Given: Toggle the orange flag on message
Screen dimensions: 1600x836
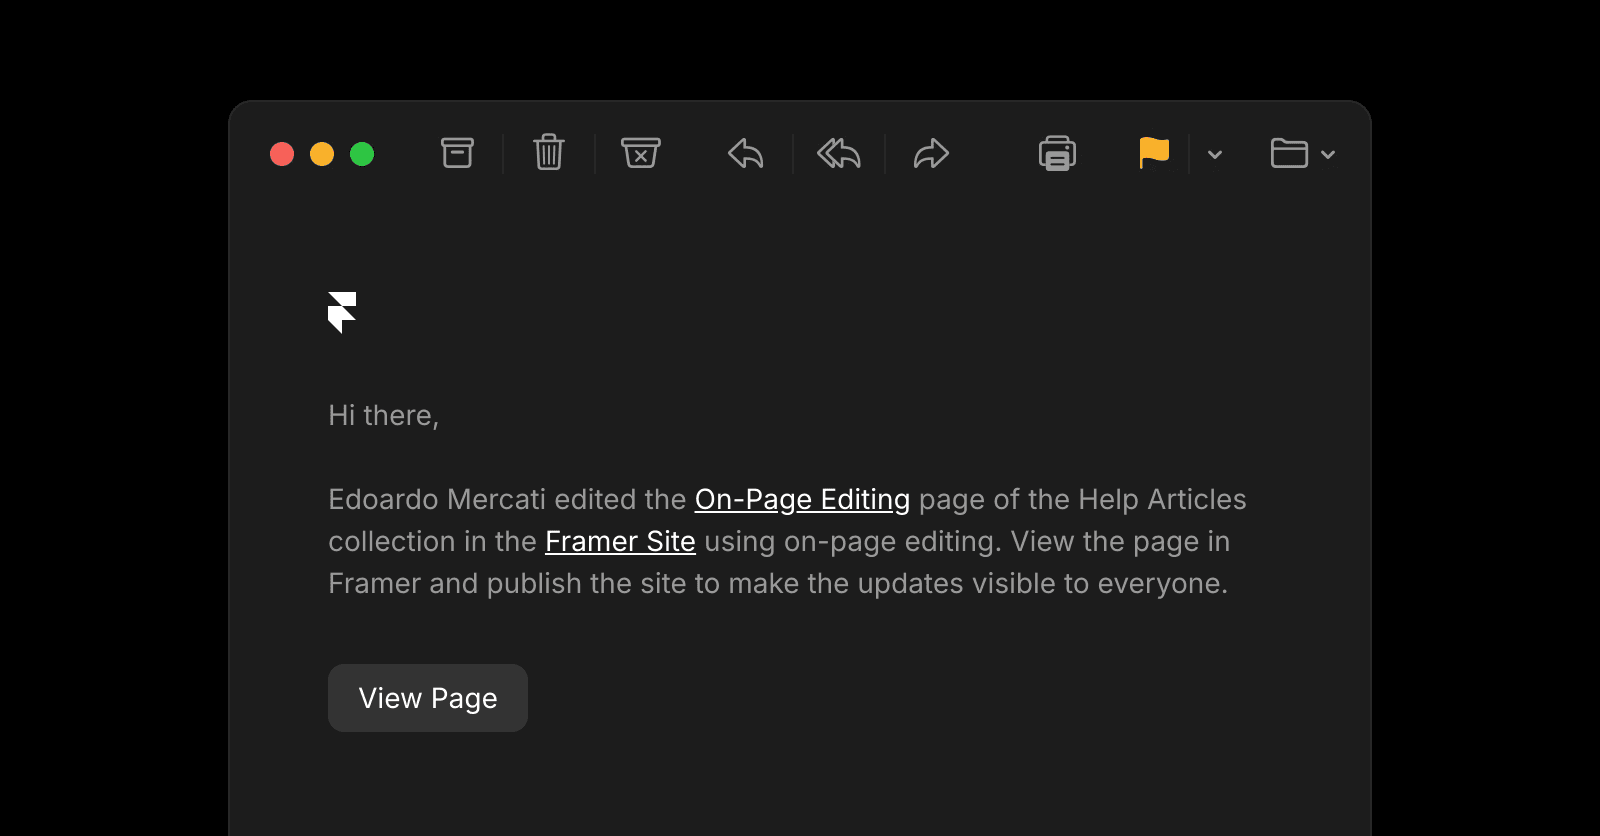Looking at the screenshot, I should (1154, 153).
